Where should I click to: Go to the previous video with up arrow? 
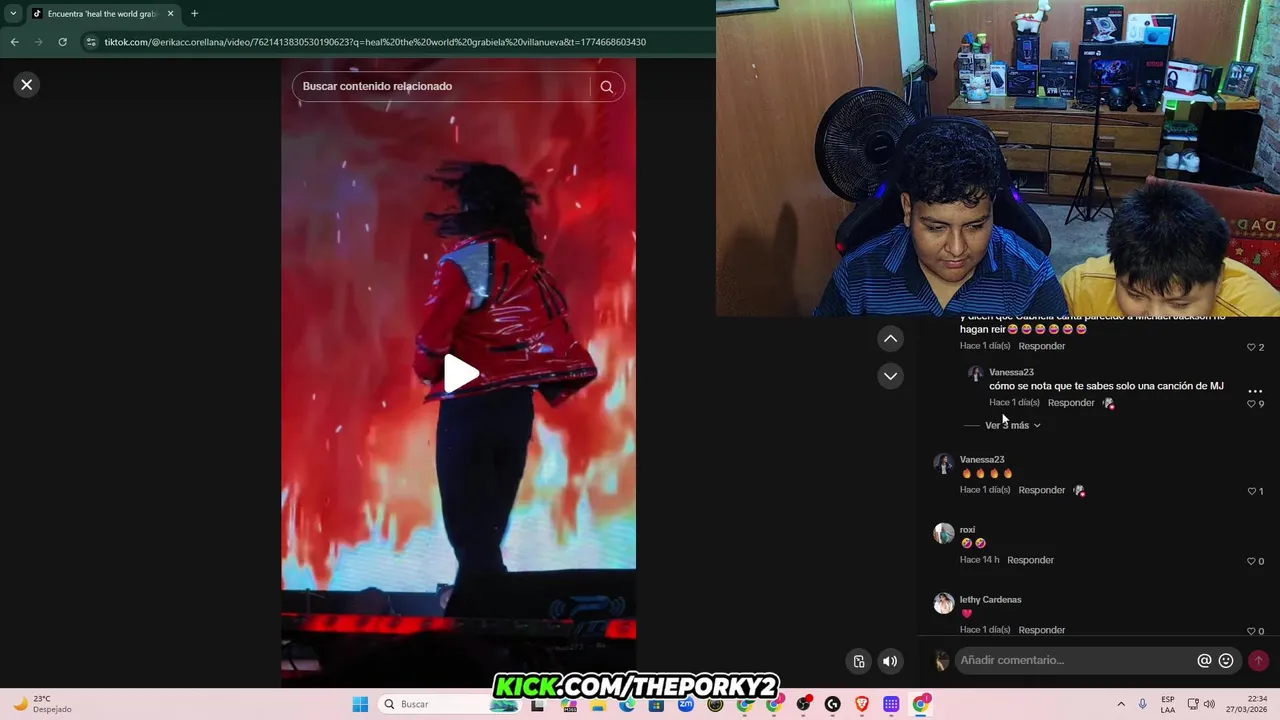tap(890, 339)
